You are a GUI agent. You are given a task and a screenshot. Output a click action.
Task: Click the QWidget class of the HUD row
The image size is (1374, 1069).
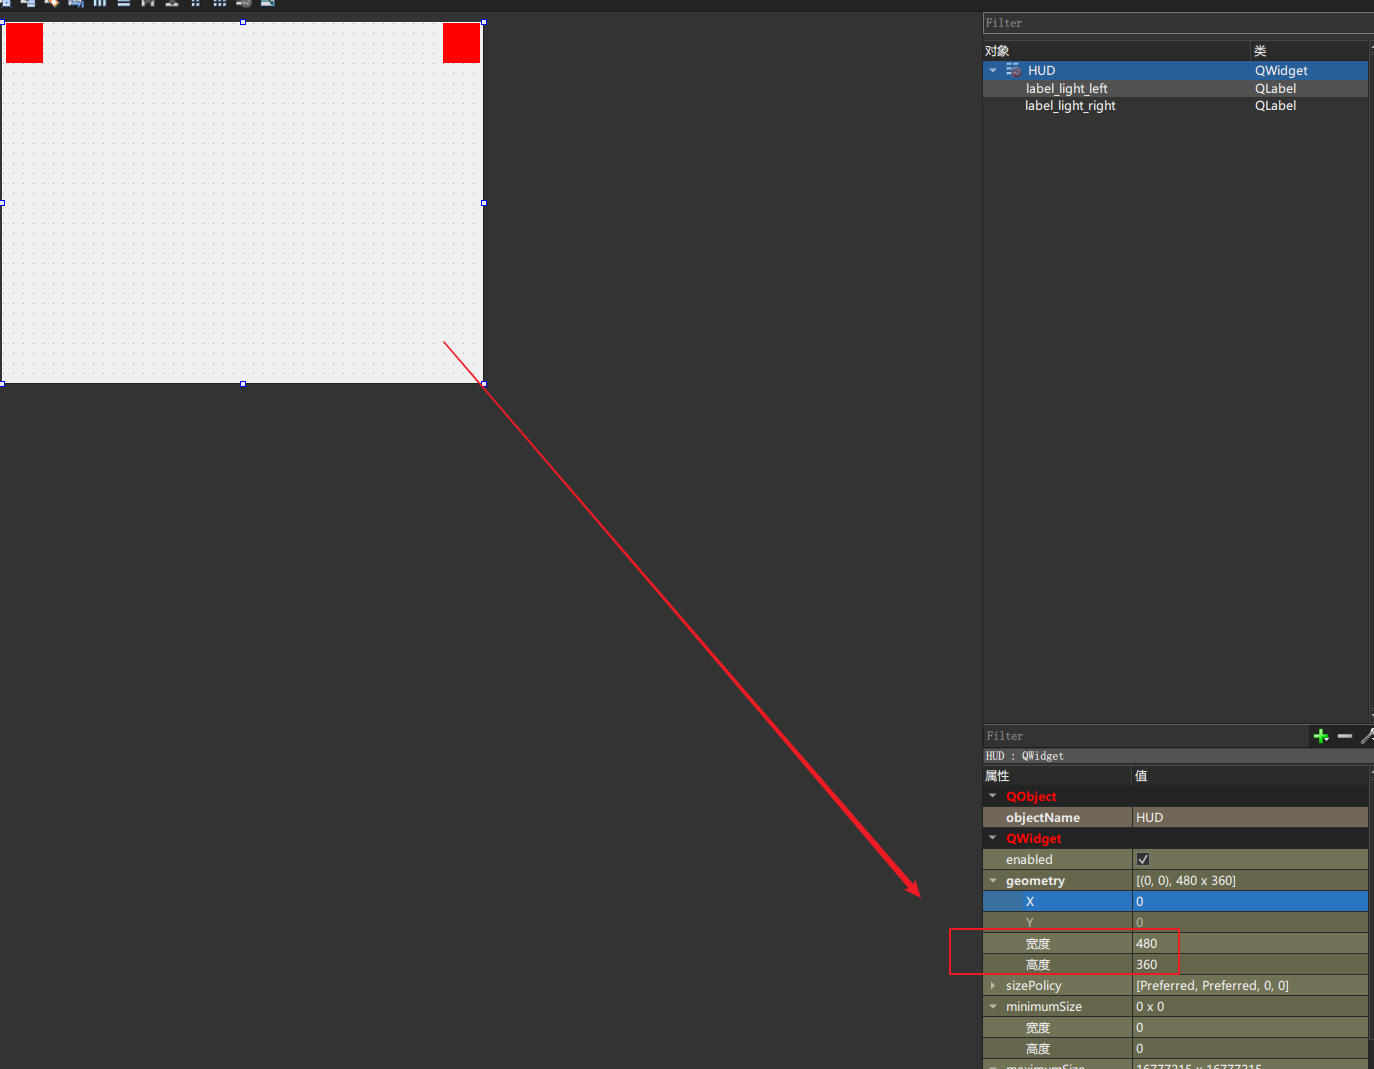(1281, 70)
